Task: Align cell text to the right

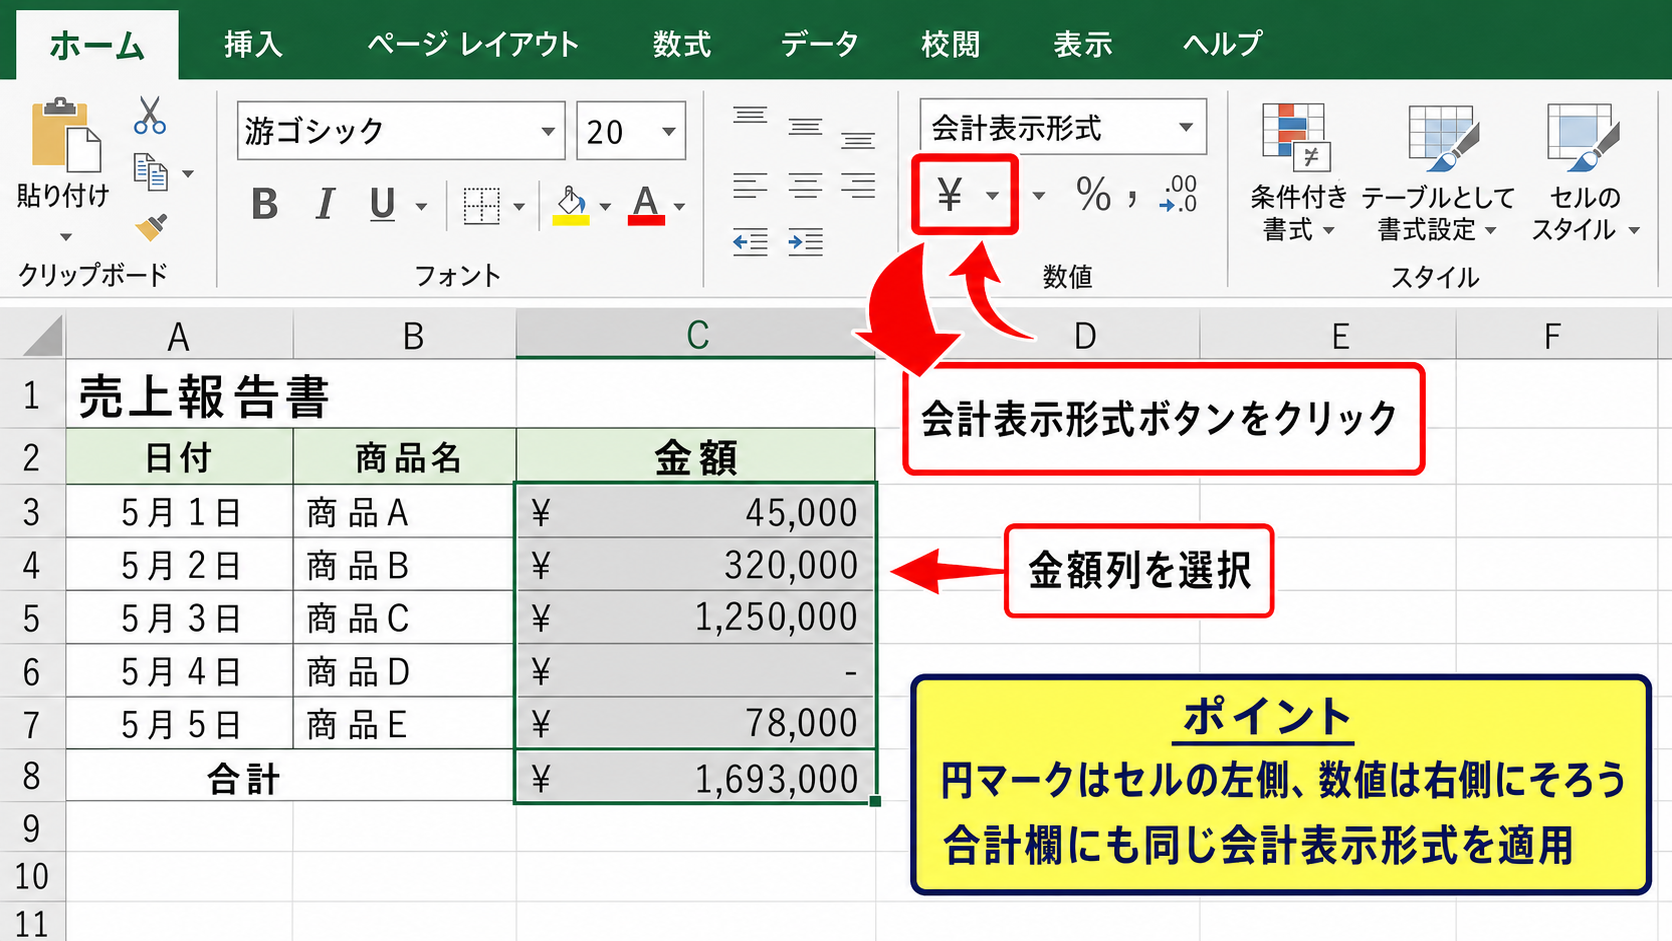Action: pyautogui.click(x=858, y=186)
